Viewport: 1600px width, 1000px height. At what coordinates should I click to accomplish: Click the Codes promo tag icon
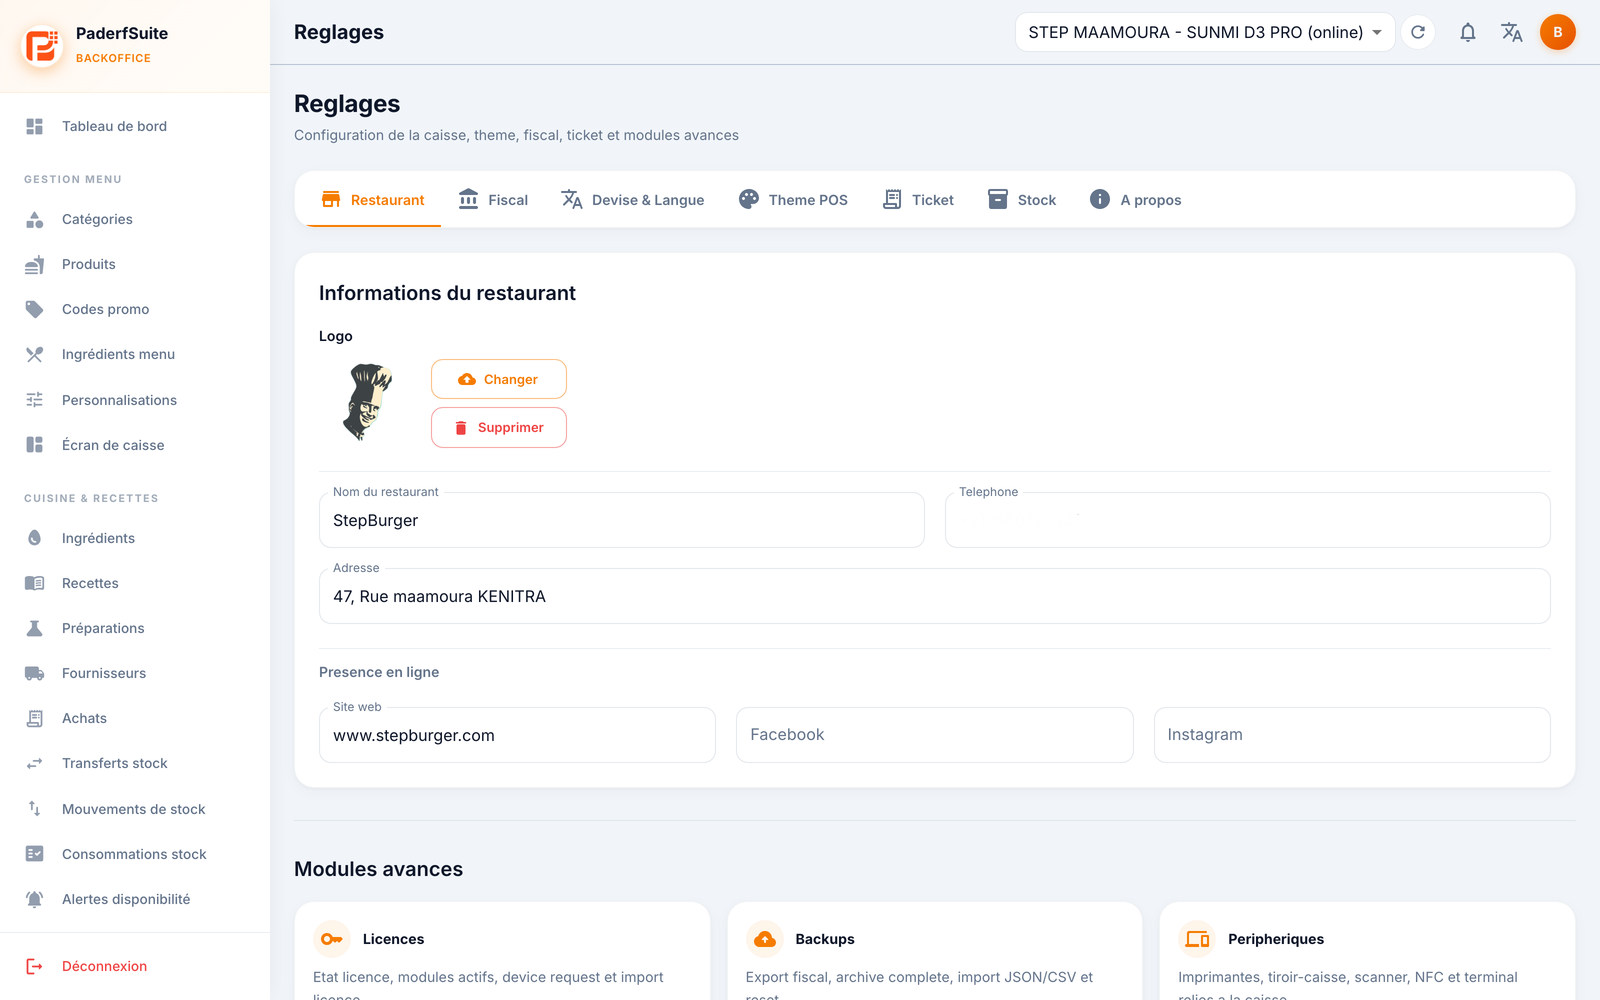click(x=34, y=309)
